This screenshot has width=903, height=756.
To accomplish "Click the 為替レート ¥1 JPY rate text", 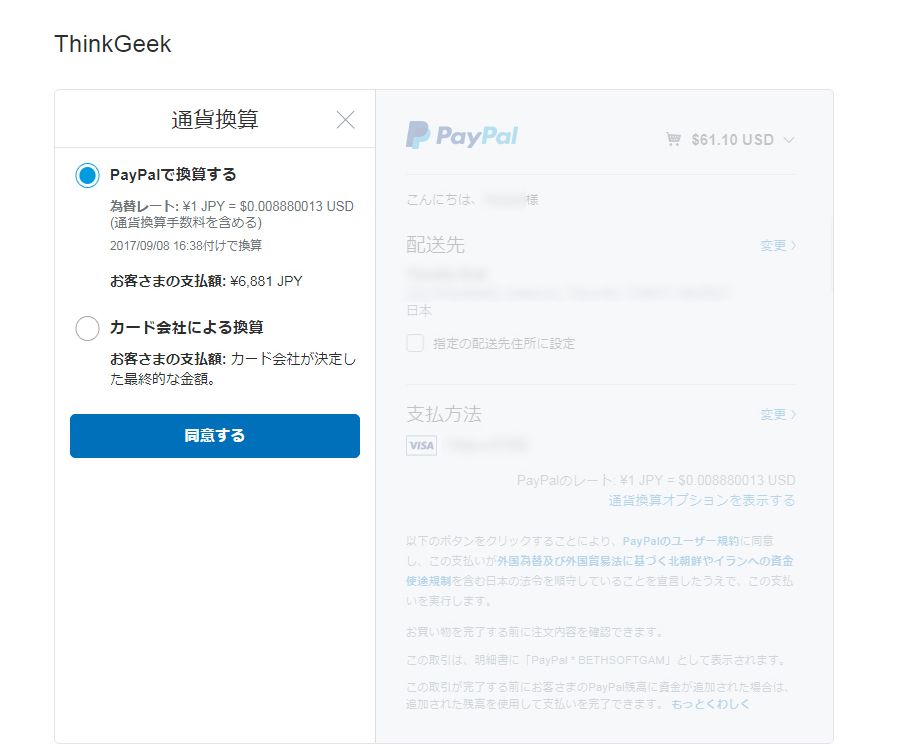I will (232, 206).
